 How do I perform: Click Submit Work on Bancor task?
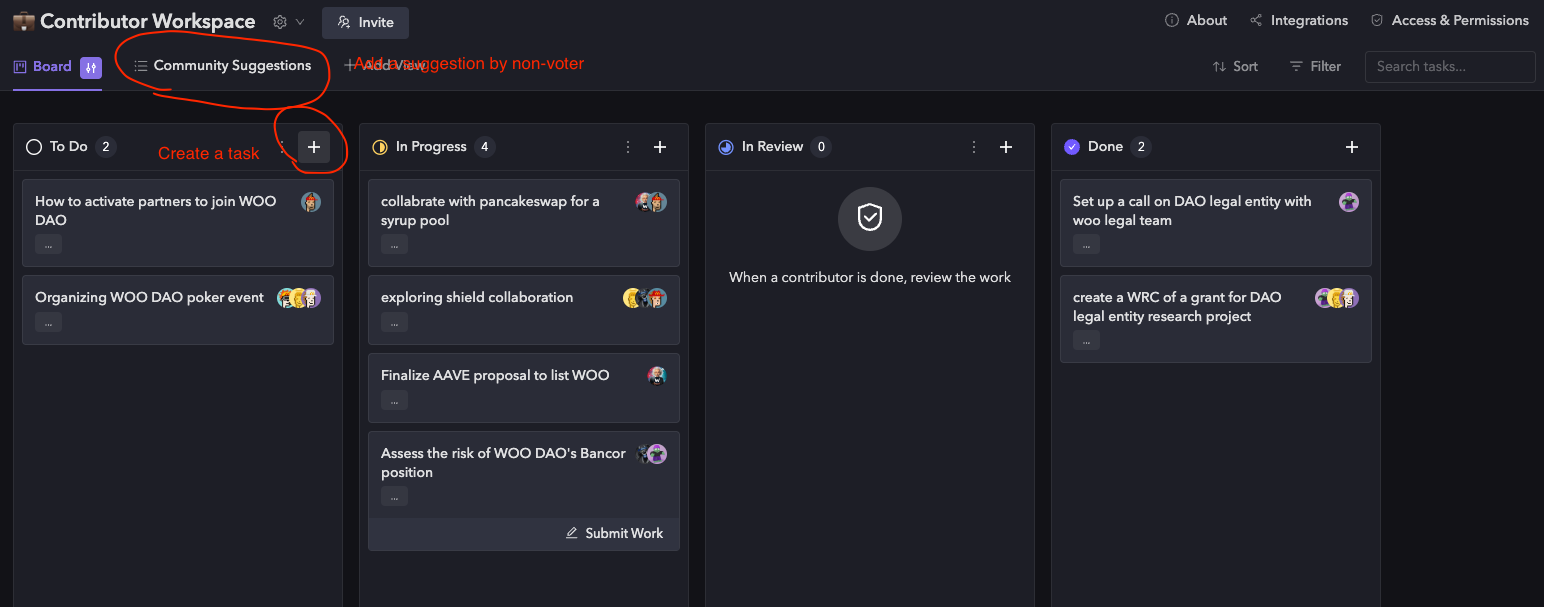pos(614,533)
